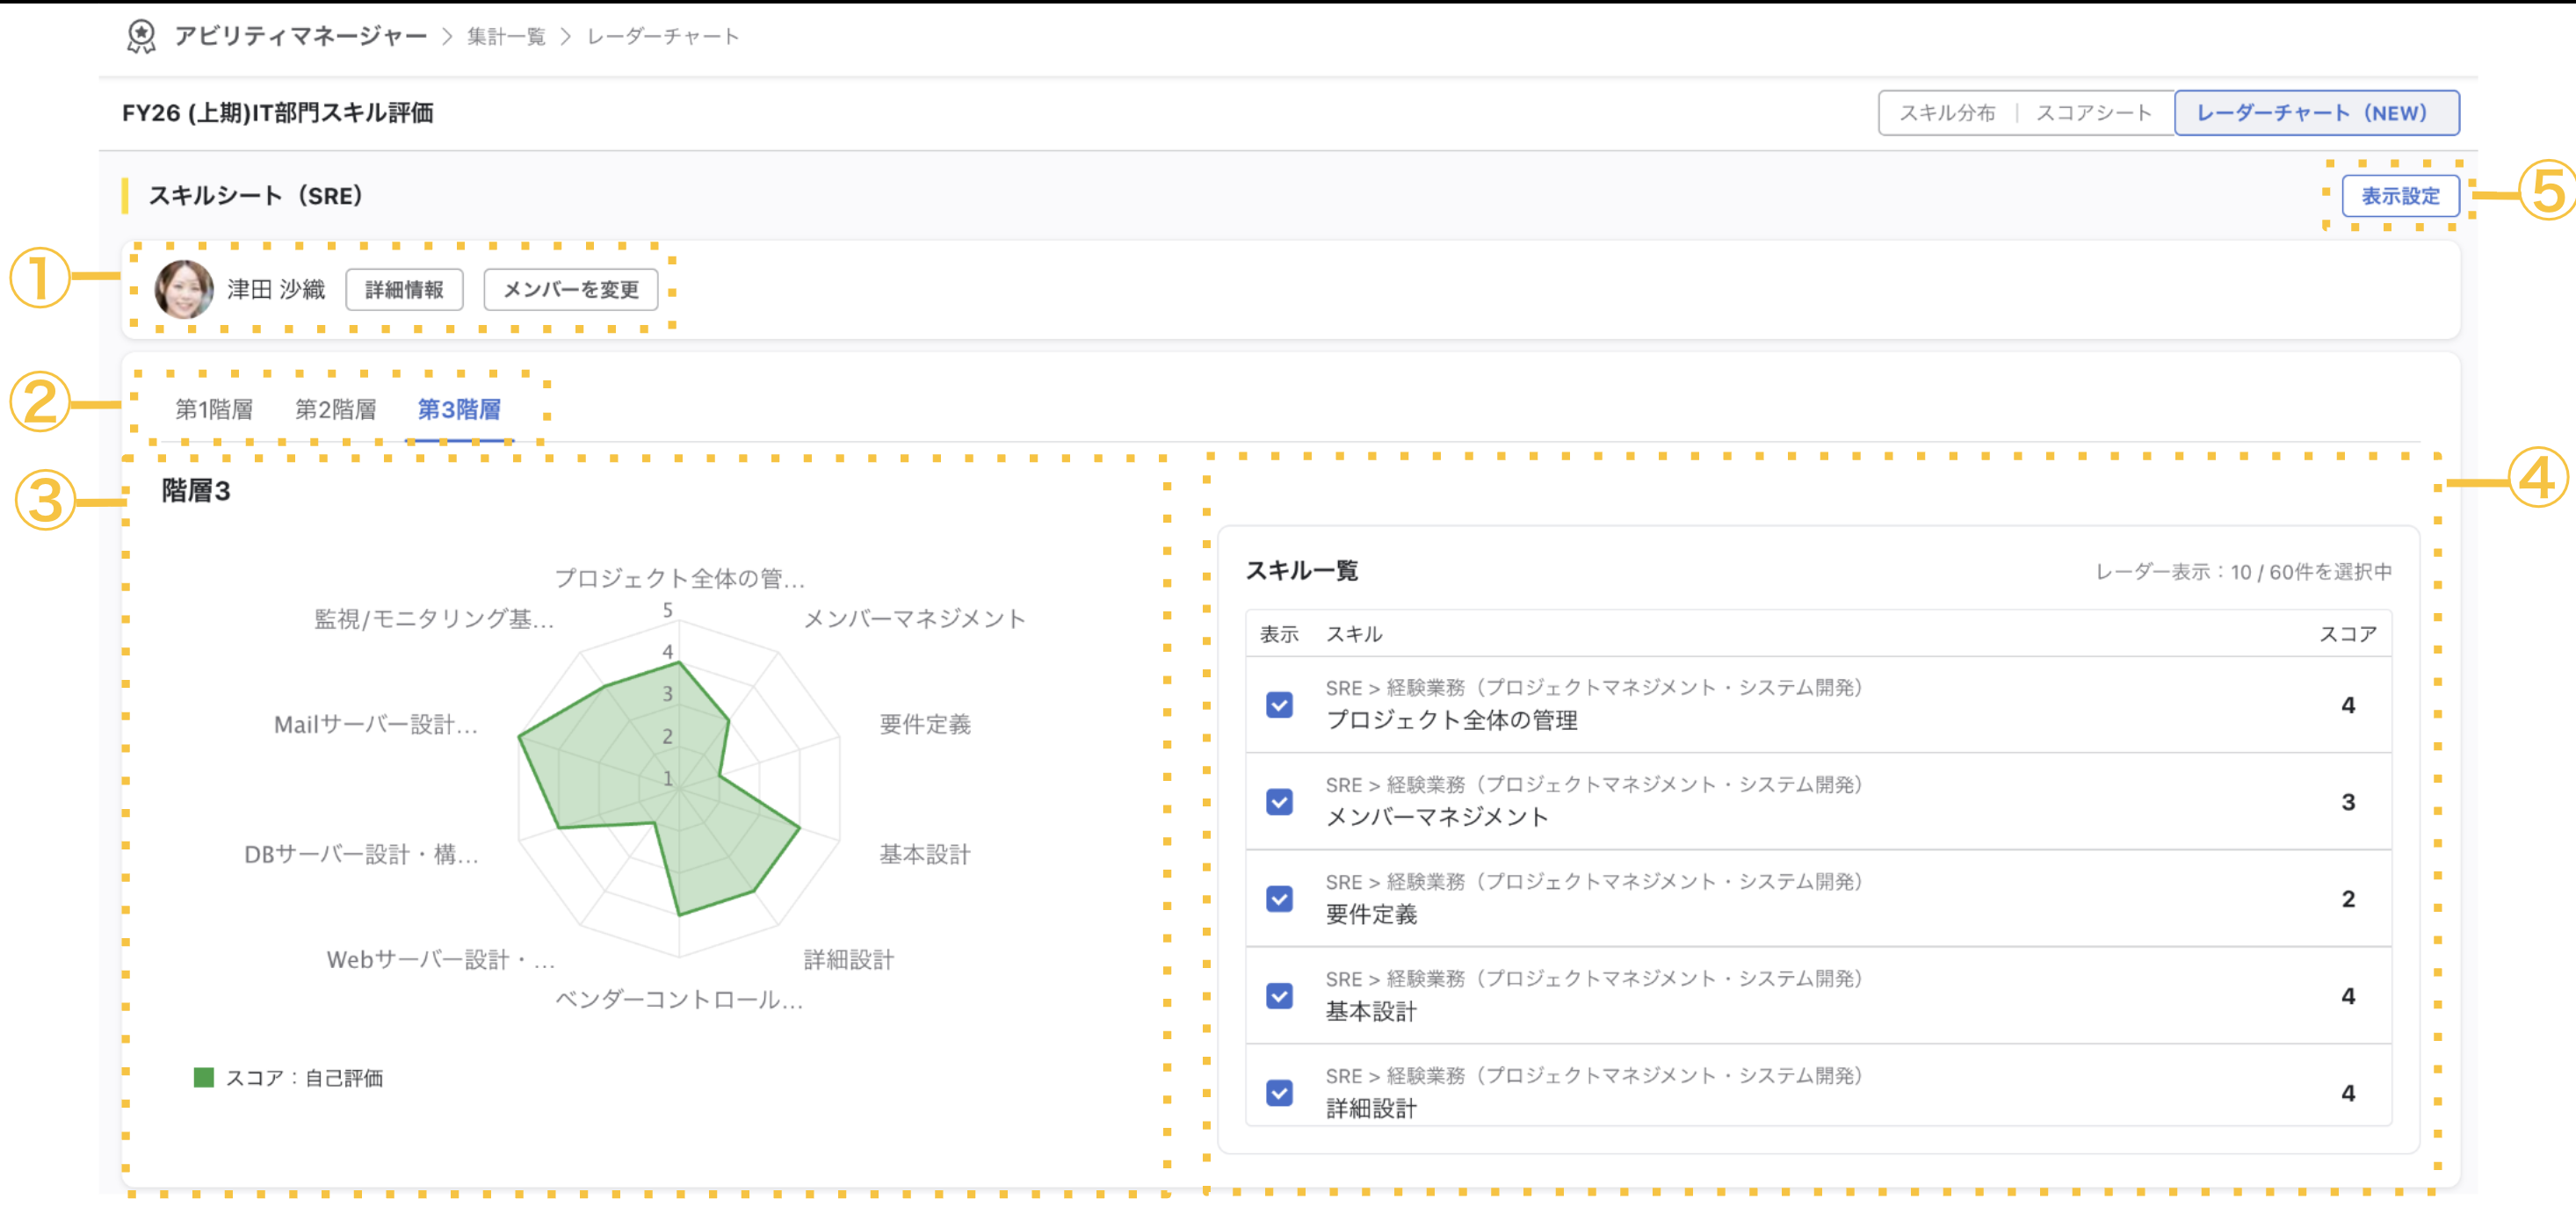Select 第3階層 tab
The width and height of the screenshot is (2576, 1221).
[459, 409]
